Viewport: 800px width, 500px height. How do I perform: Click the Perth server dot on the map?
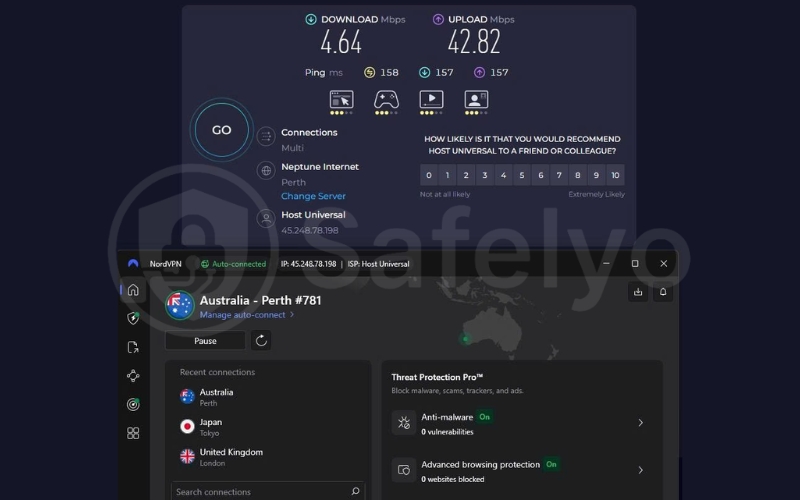465,339
